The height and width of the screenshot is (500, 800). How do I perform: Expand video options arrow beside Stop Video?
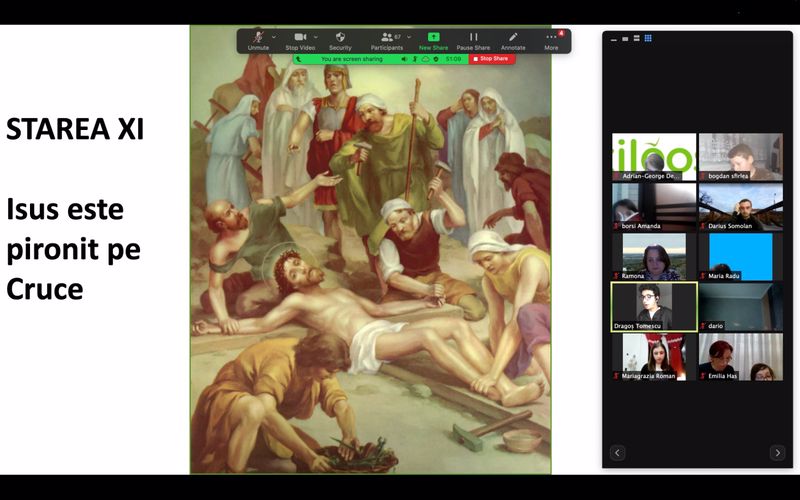coord(317,35)
